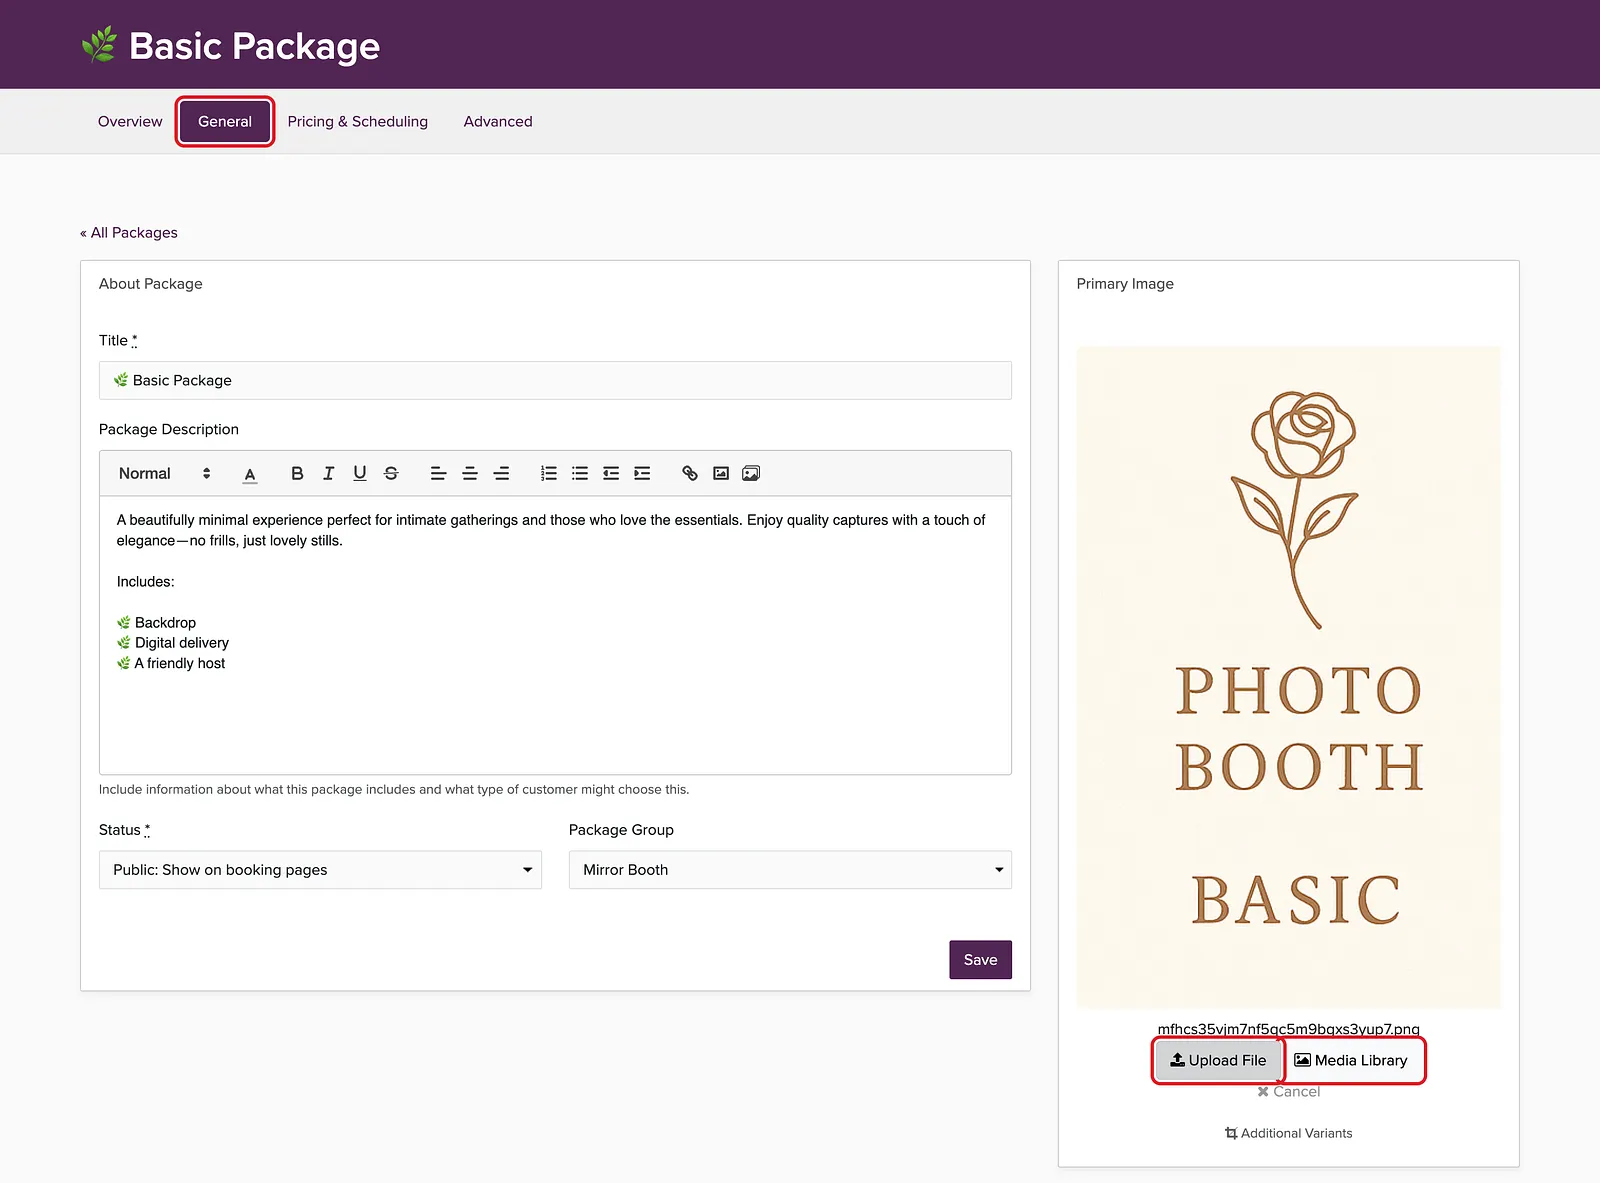Toggle bold formatting in description editor
This screenshot has width=1600, height=1183.
click(x=297, y=473)
